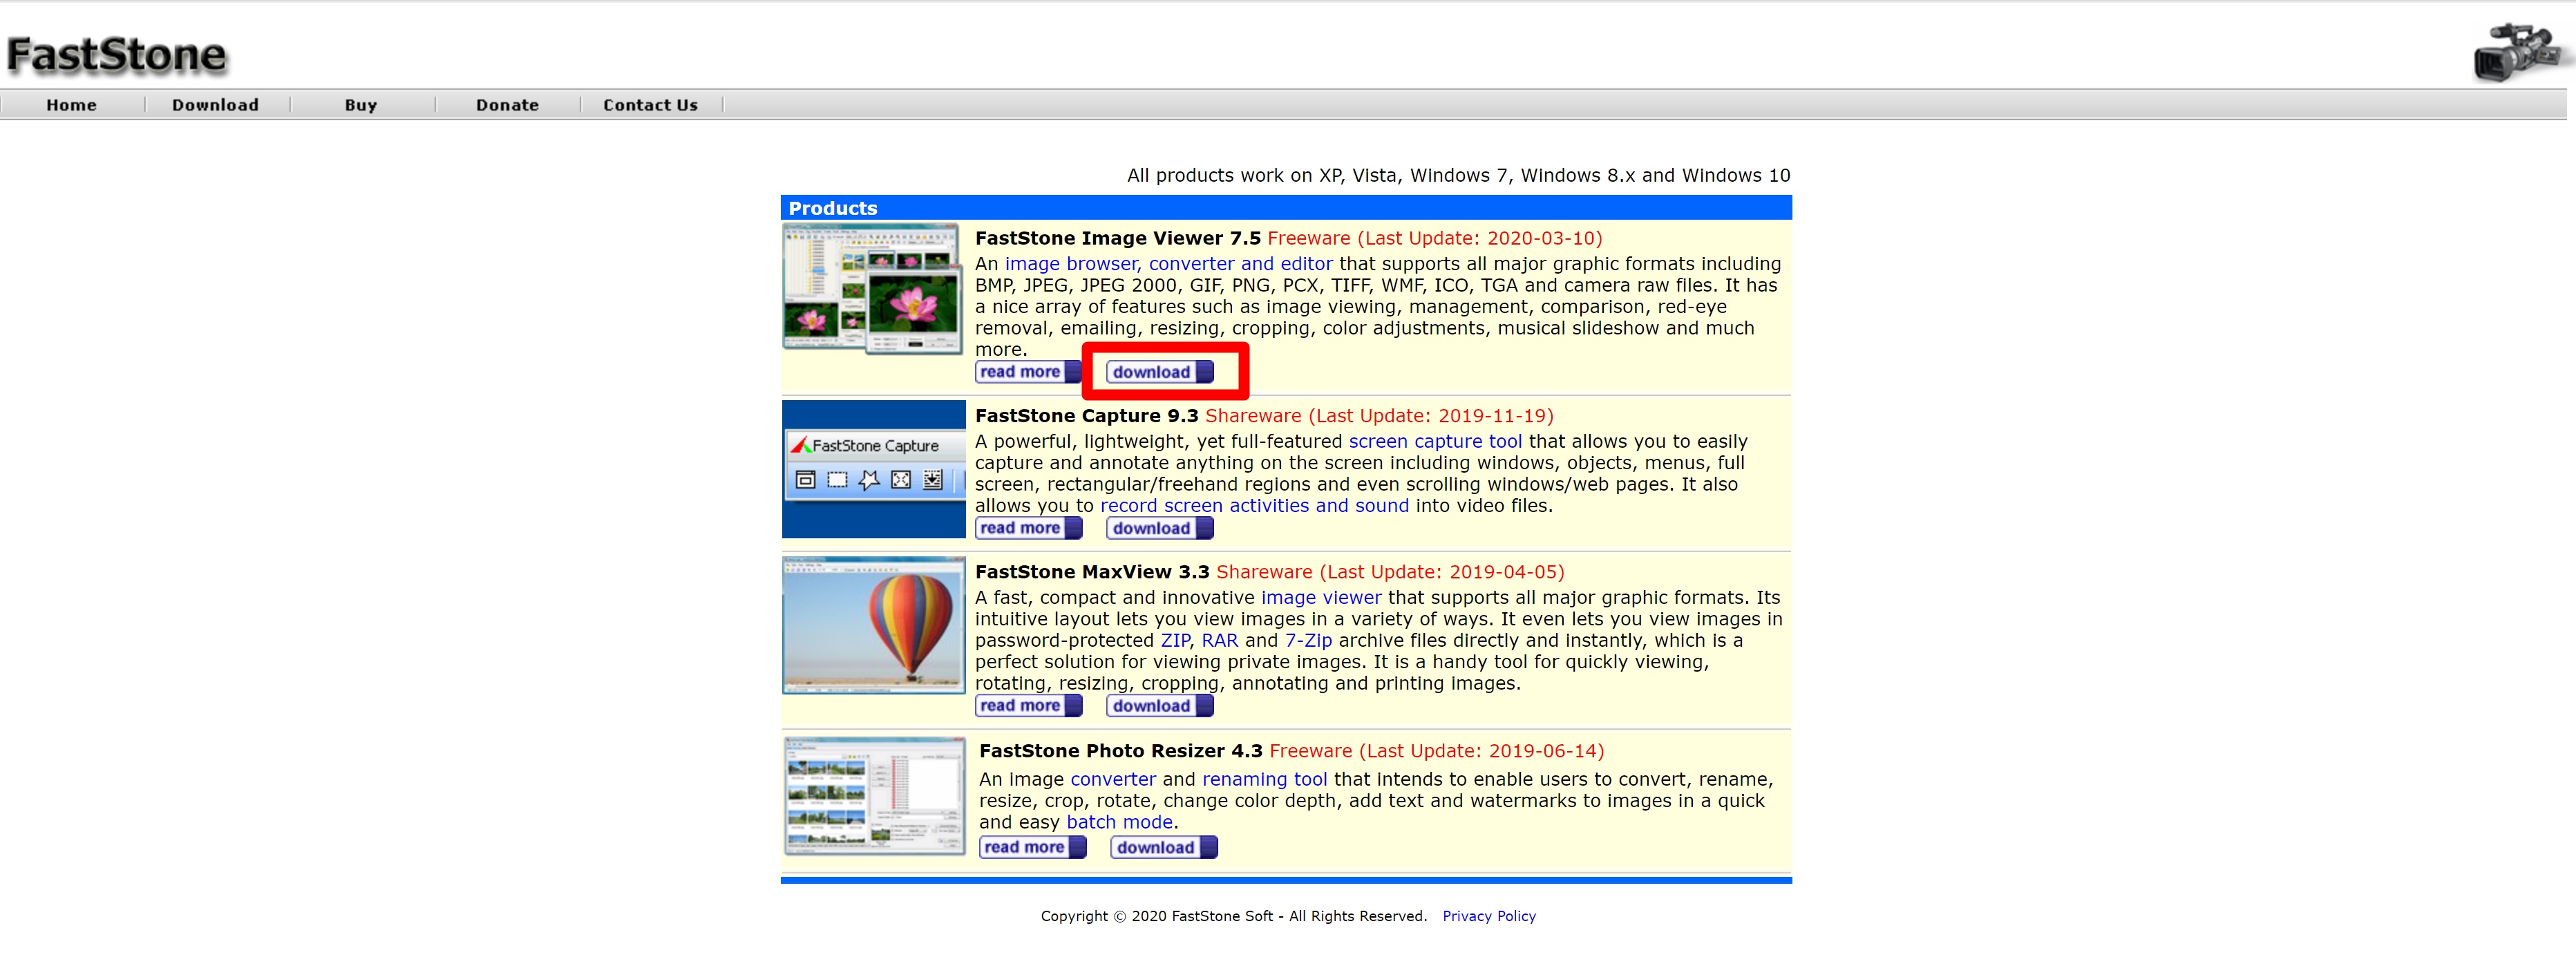Download FastStone Photo Resizer 4.3
2576x975 pixels.
click(1163, 847)
